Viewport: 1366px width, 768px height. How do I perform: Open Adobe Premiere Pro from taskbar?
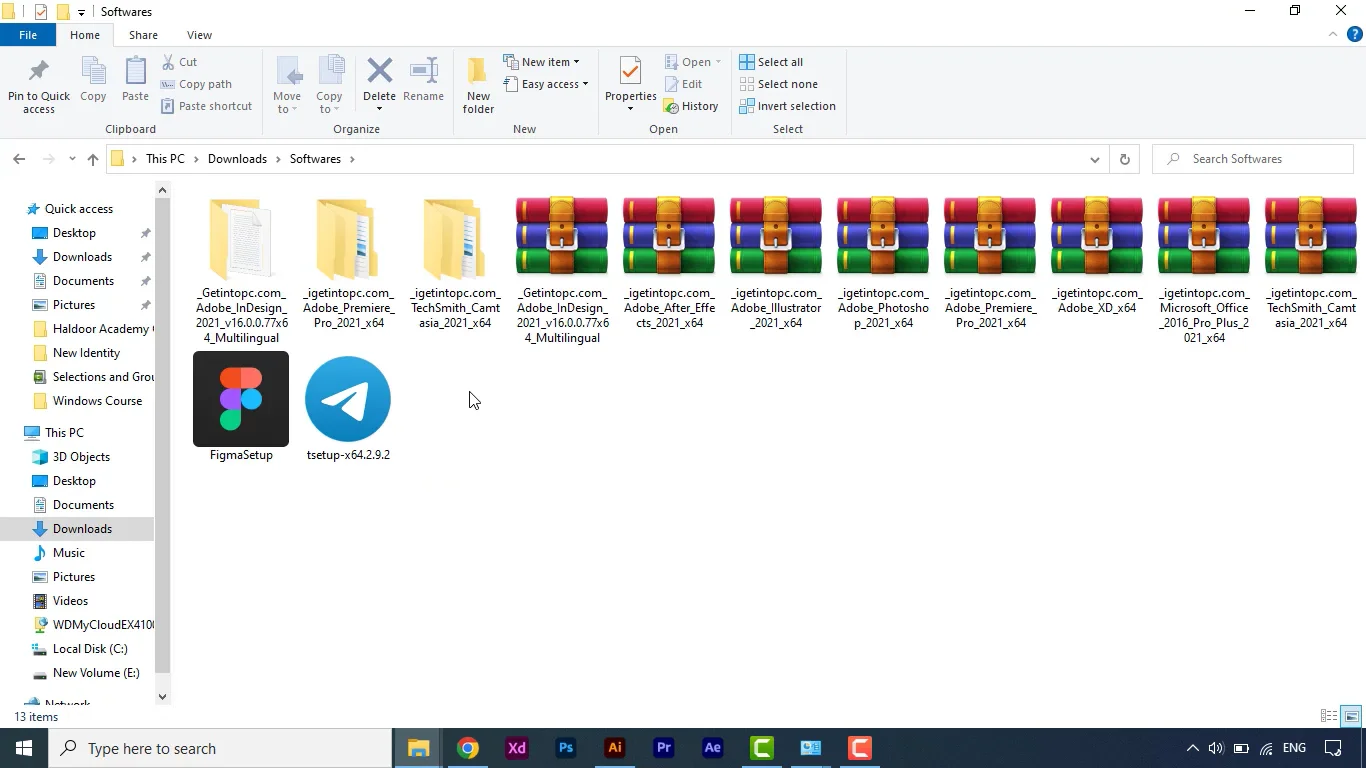664,748
